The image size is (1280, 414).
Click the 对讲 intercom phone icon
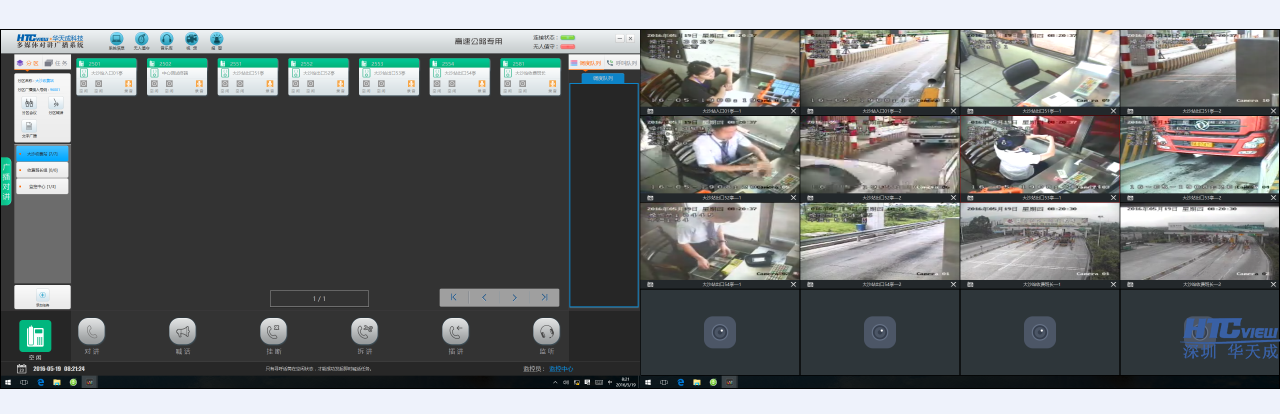pyautogui.click(x=92, y=332)
